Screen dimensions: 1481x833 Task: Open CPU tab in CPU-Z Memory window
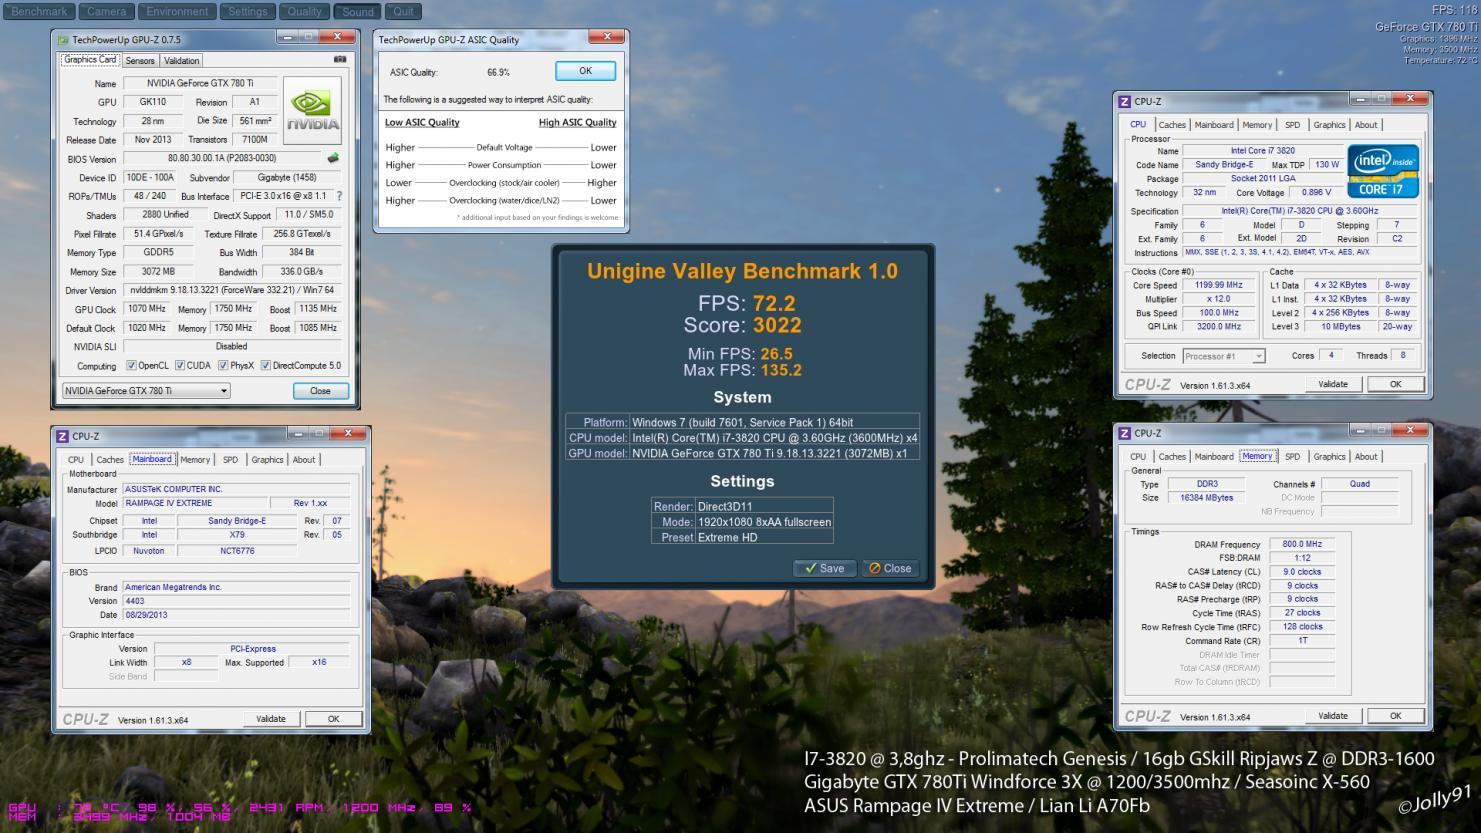(1138, 457)
